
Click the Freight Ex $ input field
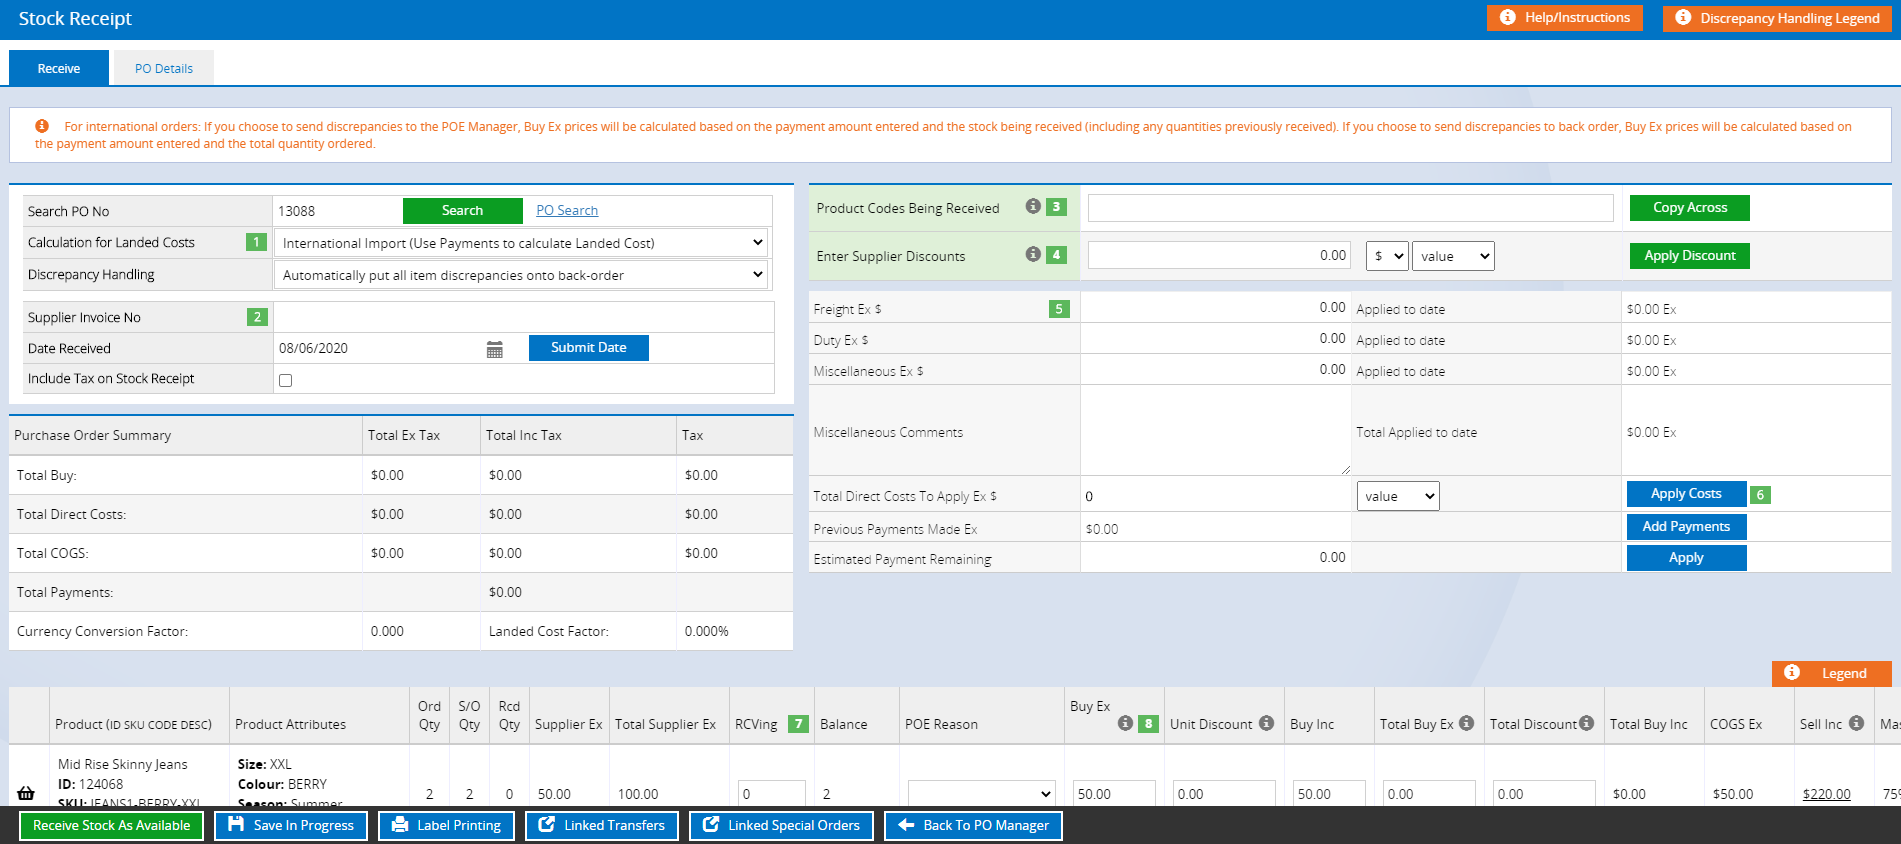pyautogui.click(x=1215, y=308)
